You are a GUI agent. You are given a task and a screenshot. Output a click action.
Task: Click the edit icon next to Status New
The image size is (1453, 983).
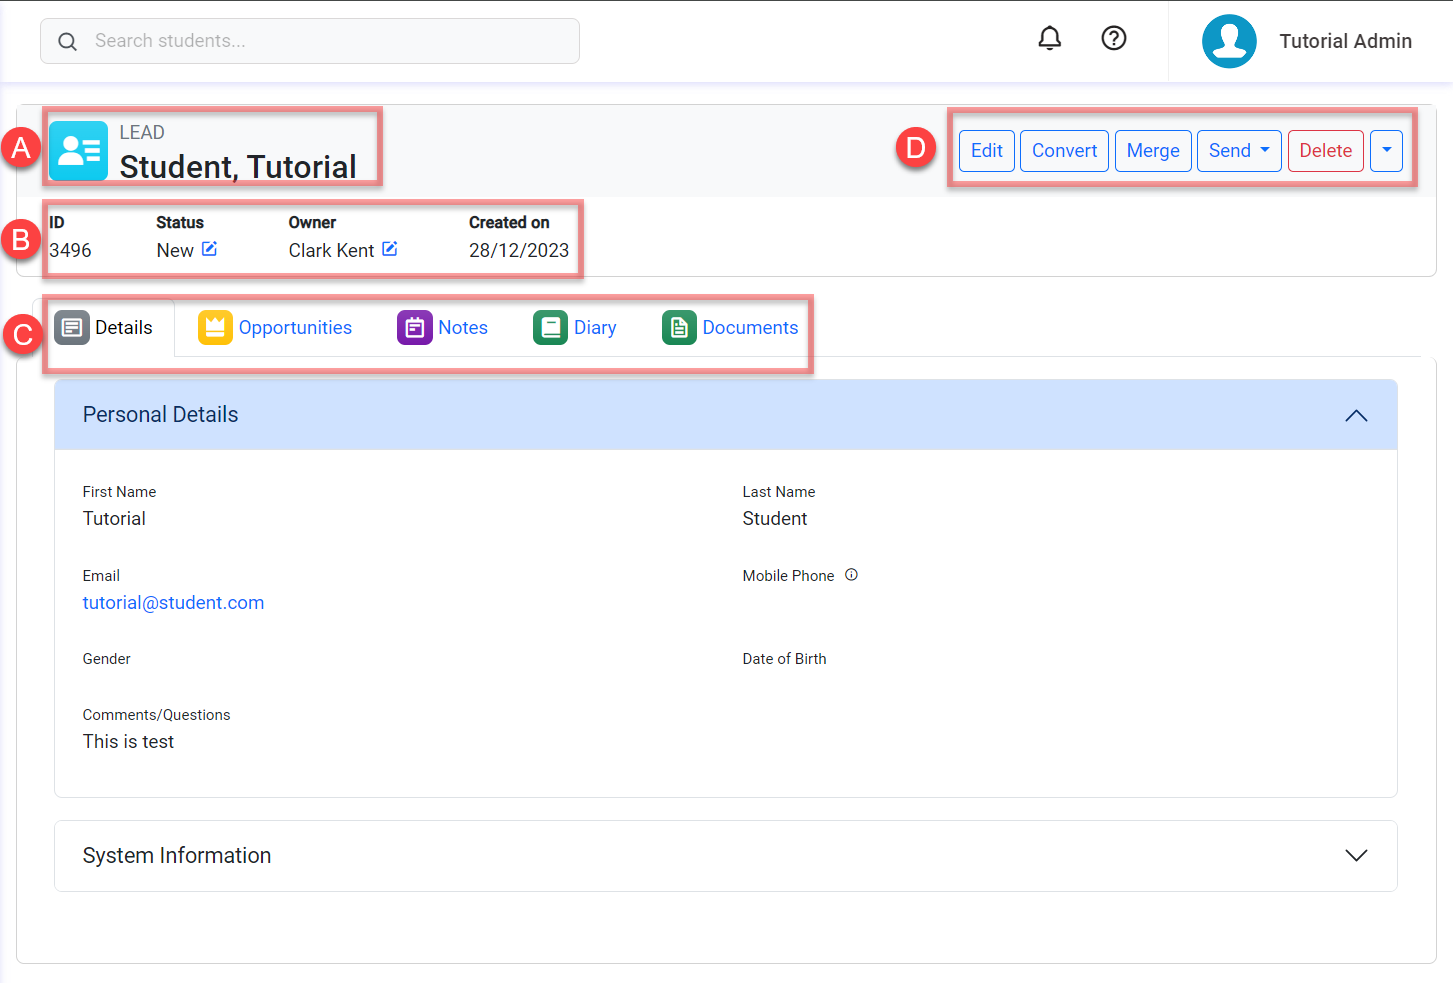[x=209, y=249]
